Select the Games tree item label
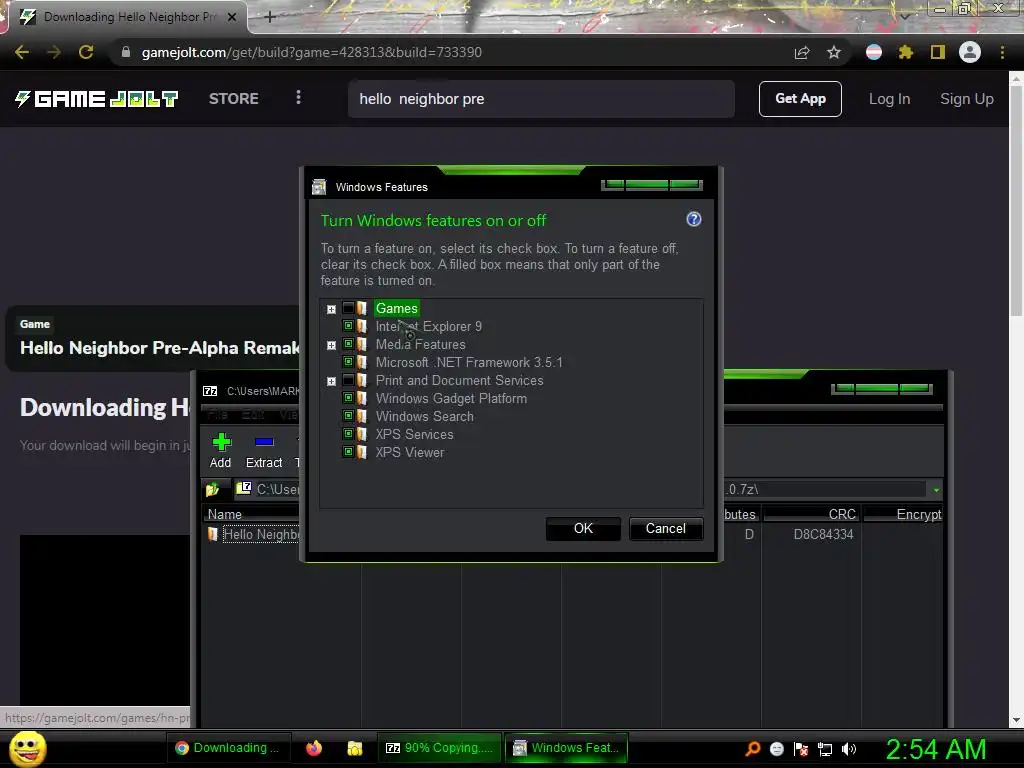The width and height of the screenshot is (1024, 768). tap(396, 308)
